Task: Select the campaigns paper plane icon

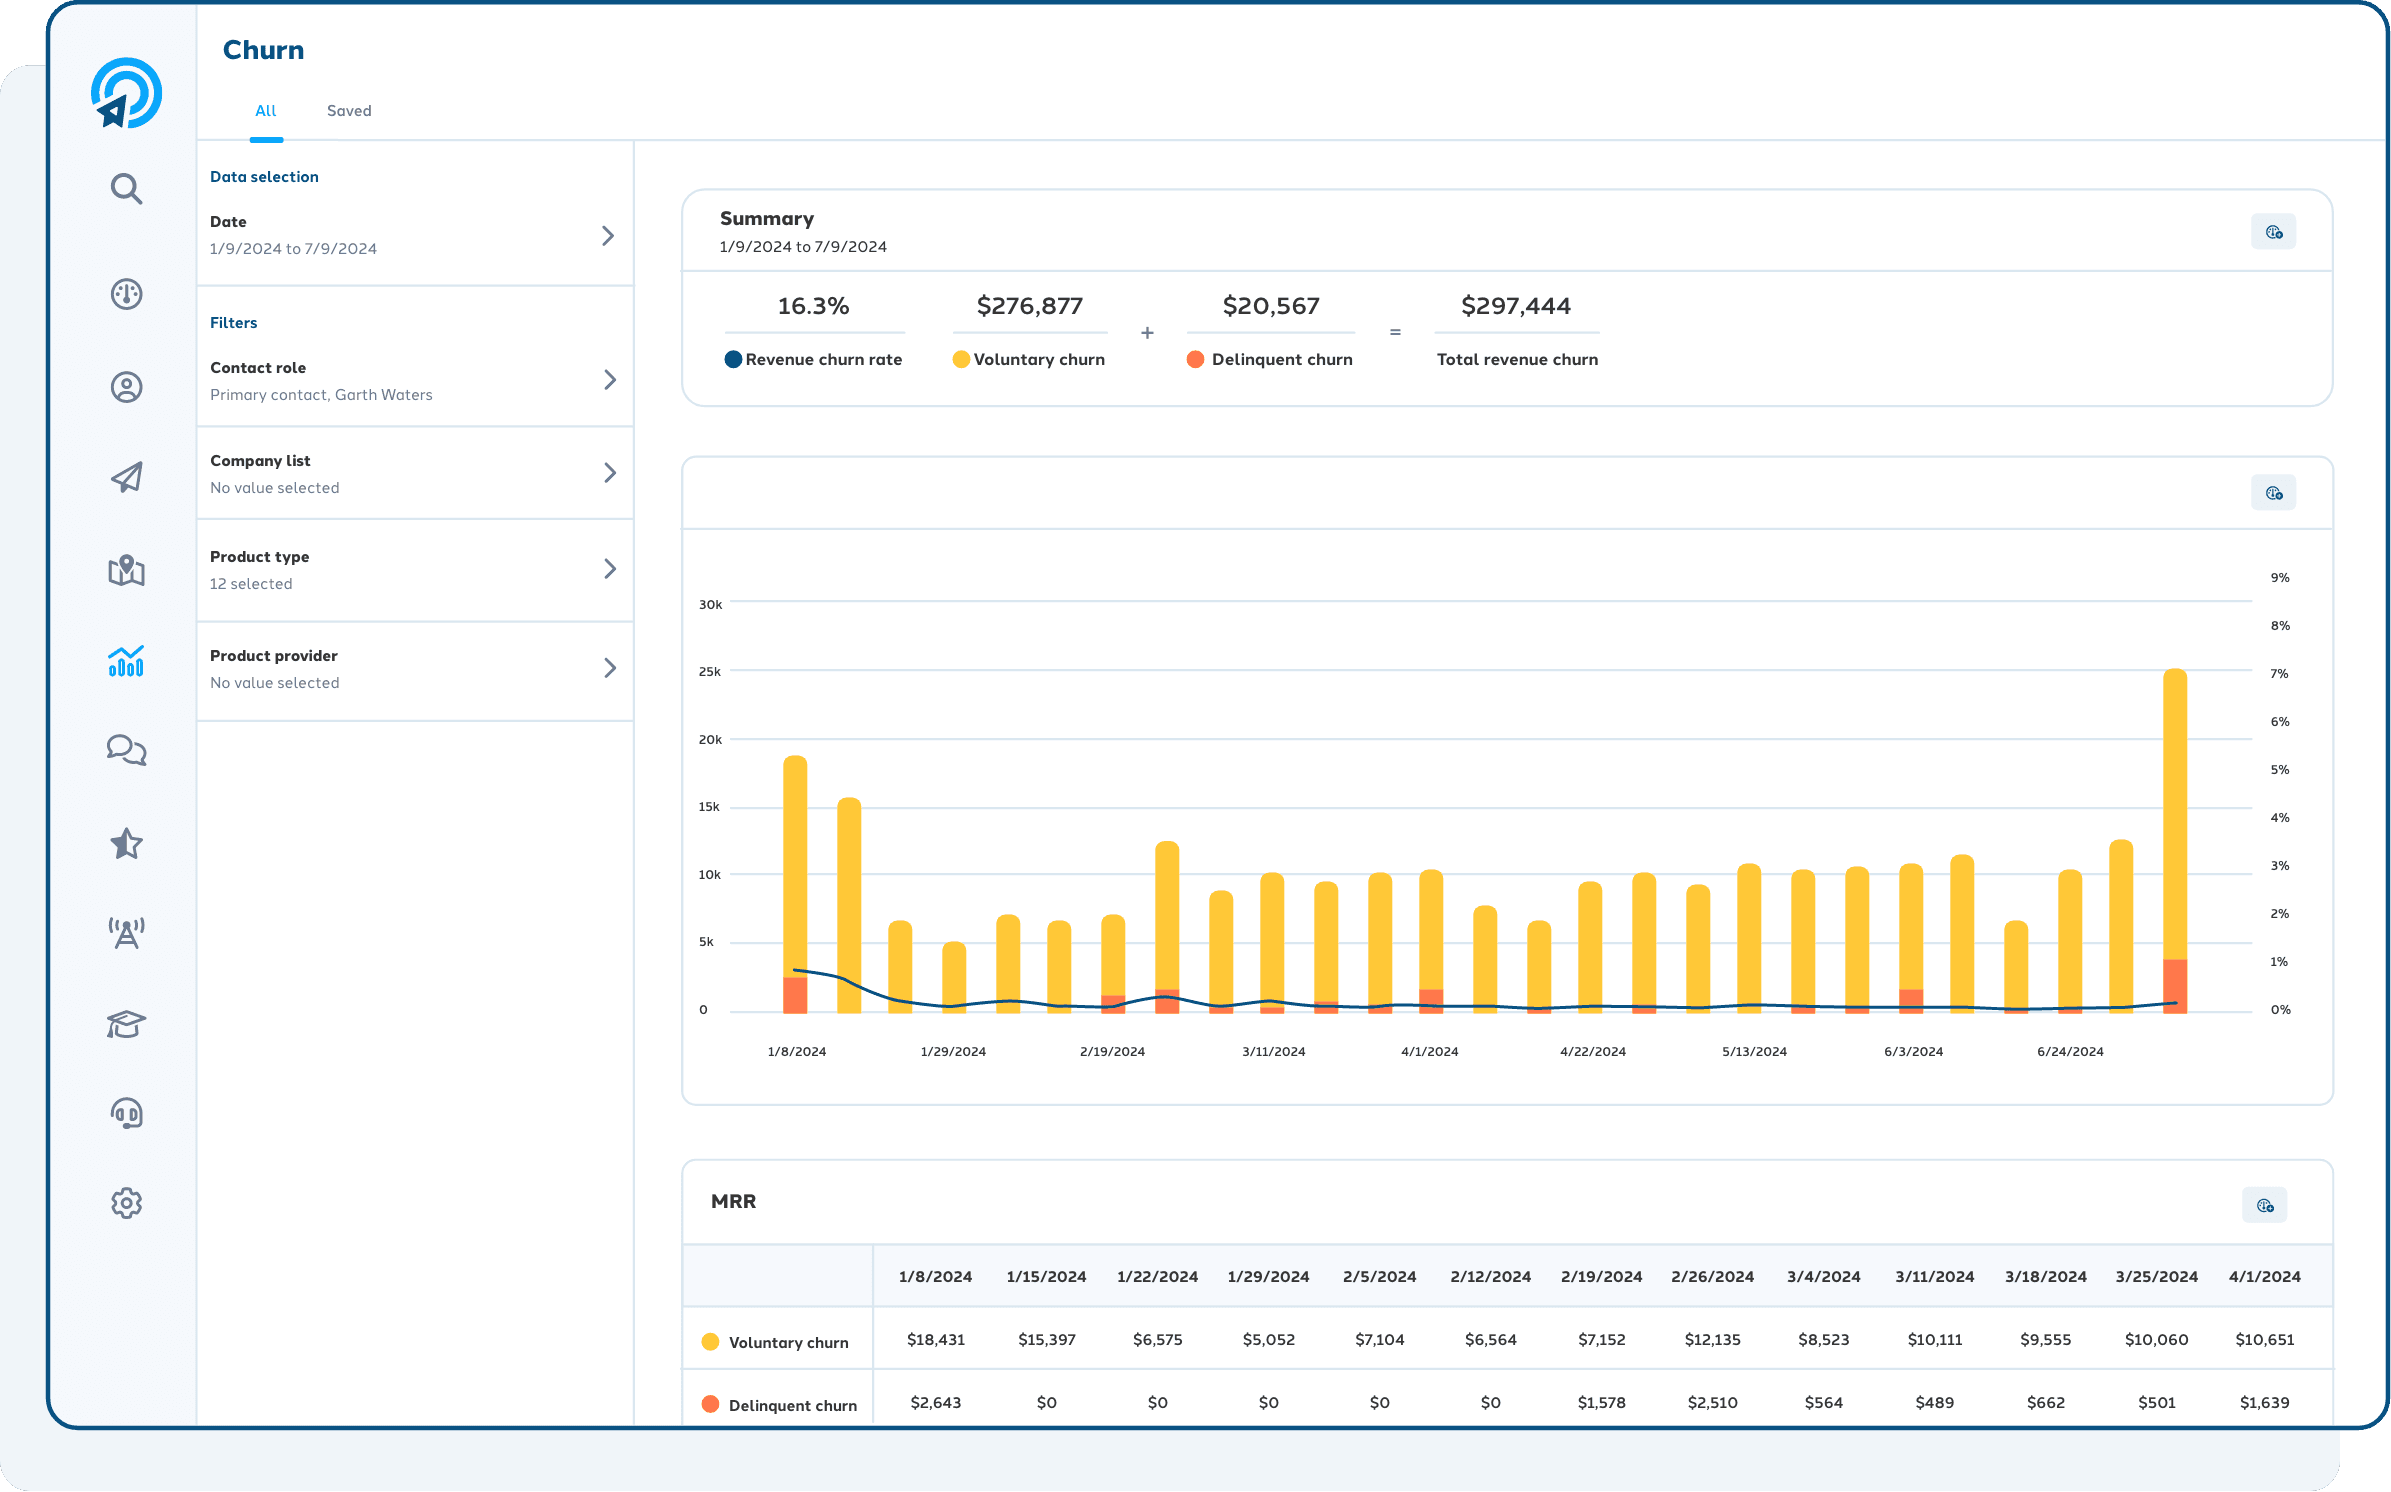Action: click(x=126, y=478)
